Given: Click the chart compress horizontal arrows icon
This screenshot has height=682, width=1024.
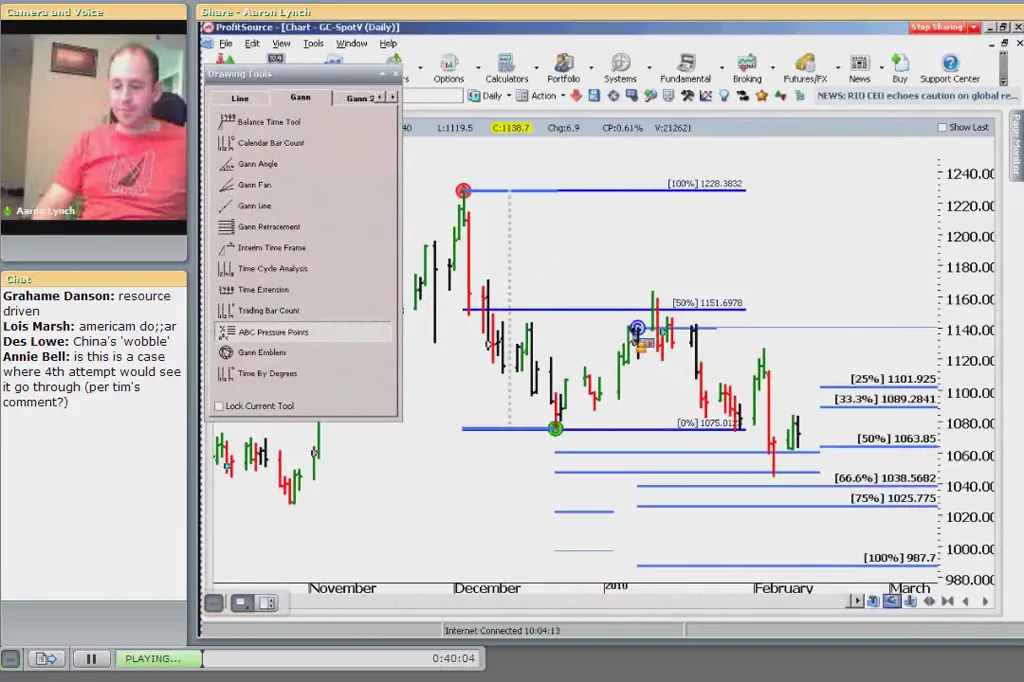Looking at the screenshot, I should point(948,601).
